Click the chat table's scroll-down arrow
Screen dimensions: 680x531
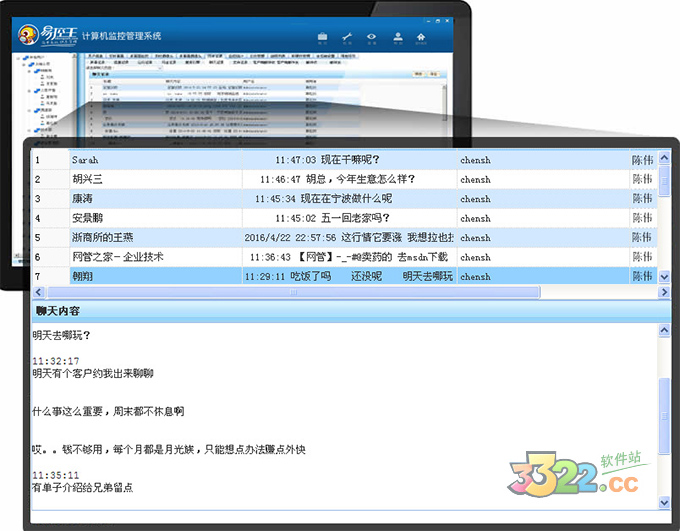[664, 276]
